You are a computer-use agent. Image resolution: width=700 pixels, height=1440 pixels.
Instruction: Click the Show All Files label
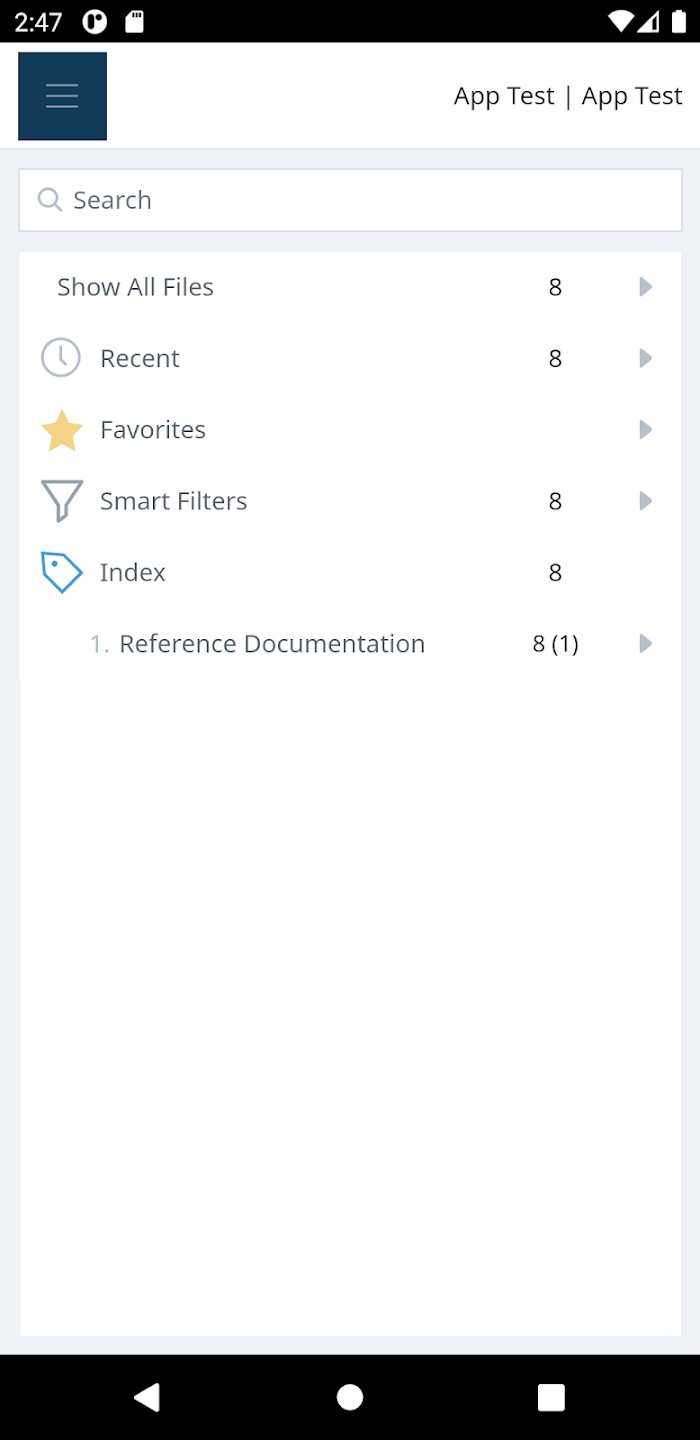135,287
